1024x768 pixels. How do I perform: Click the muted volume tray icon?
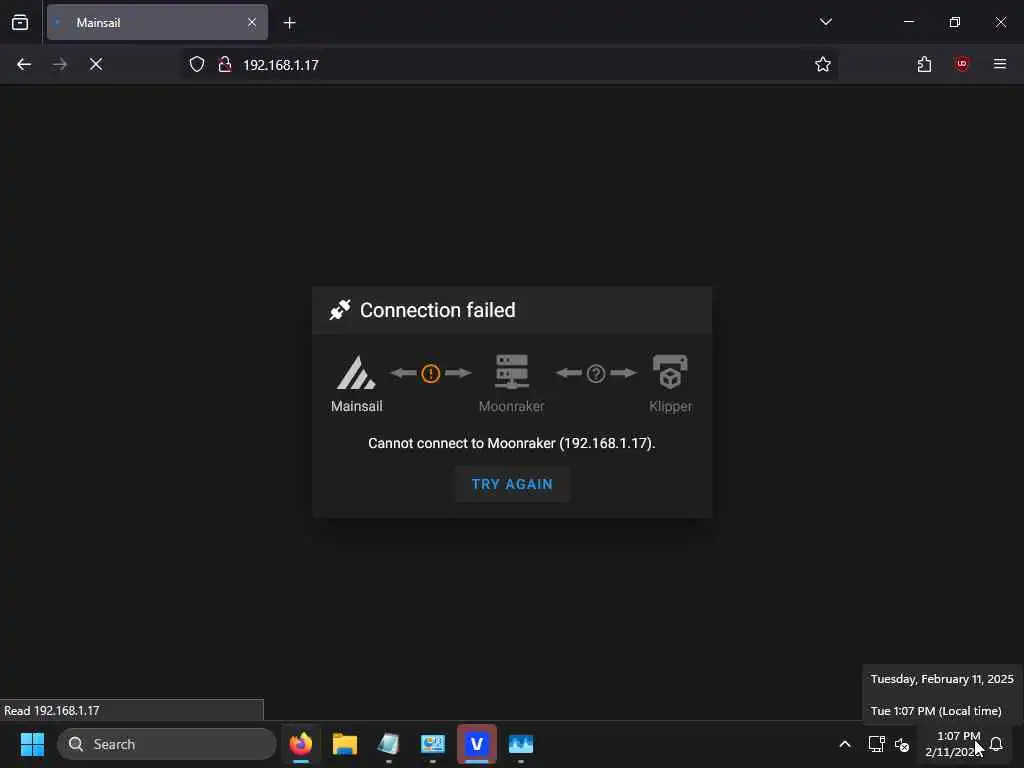click(x=902, y=744)
